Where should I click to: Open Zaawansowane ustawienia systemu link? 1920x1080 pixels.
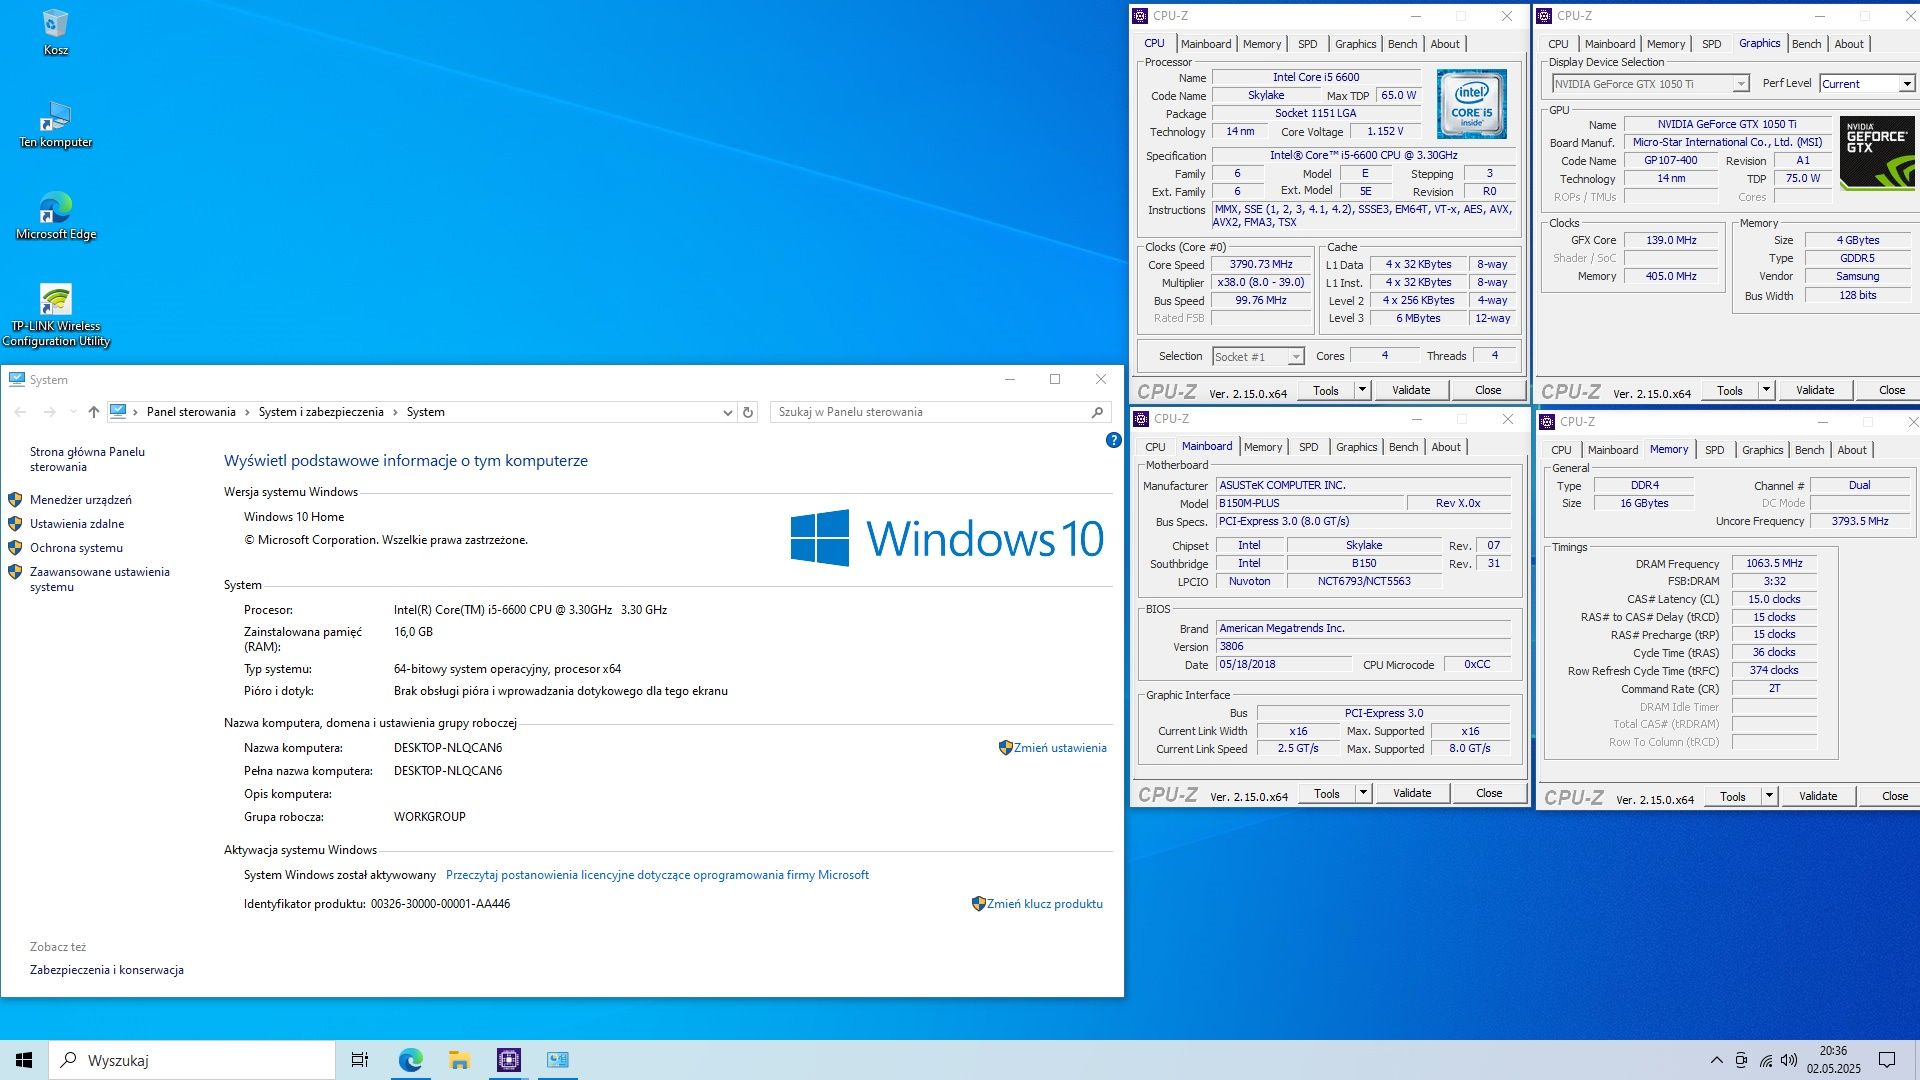click(x=100, y=579)
